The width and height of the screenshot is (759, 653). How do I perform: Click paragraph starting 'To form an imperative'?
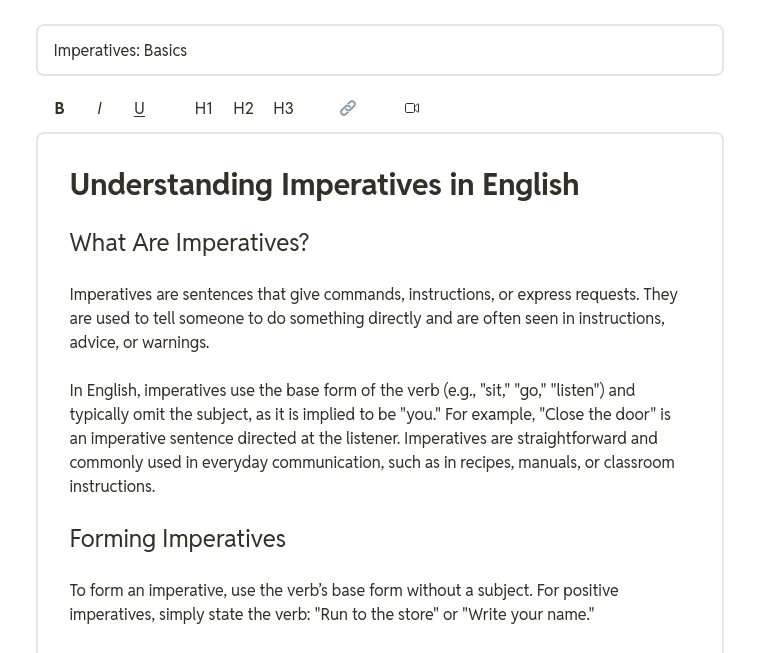(344, 602)
